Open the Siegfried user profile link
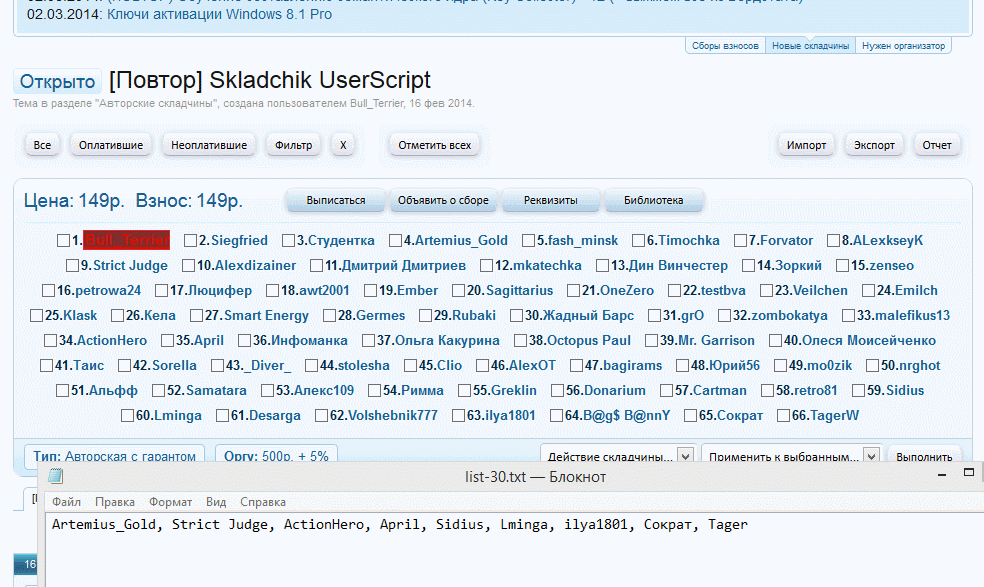 point(239,240)
